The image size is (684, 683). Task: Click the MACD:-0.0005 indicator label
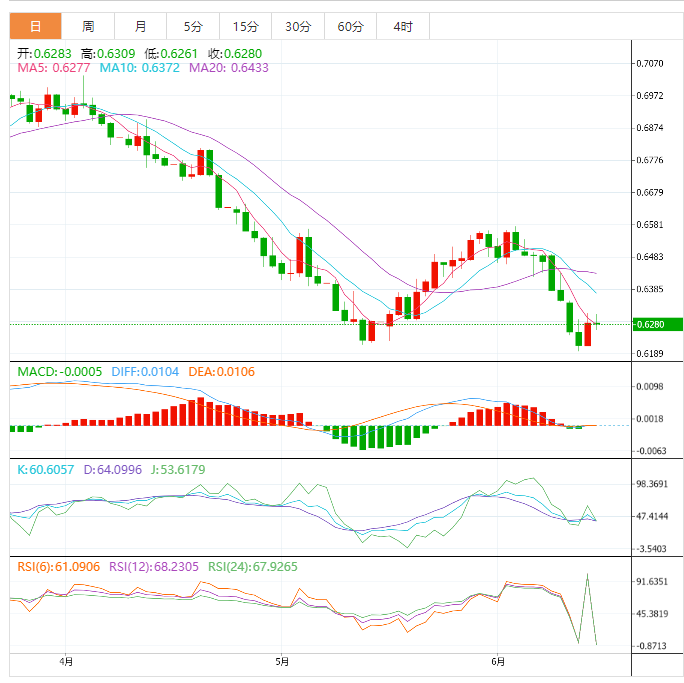point(59,372)
